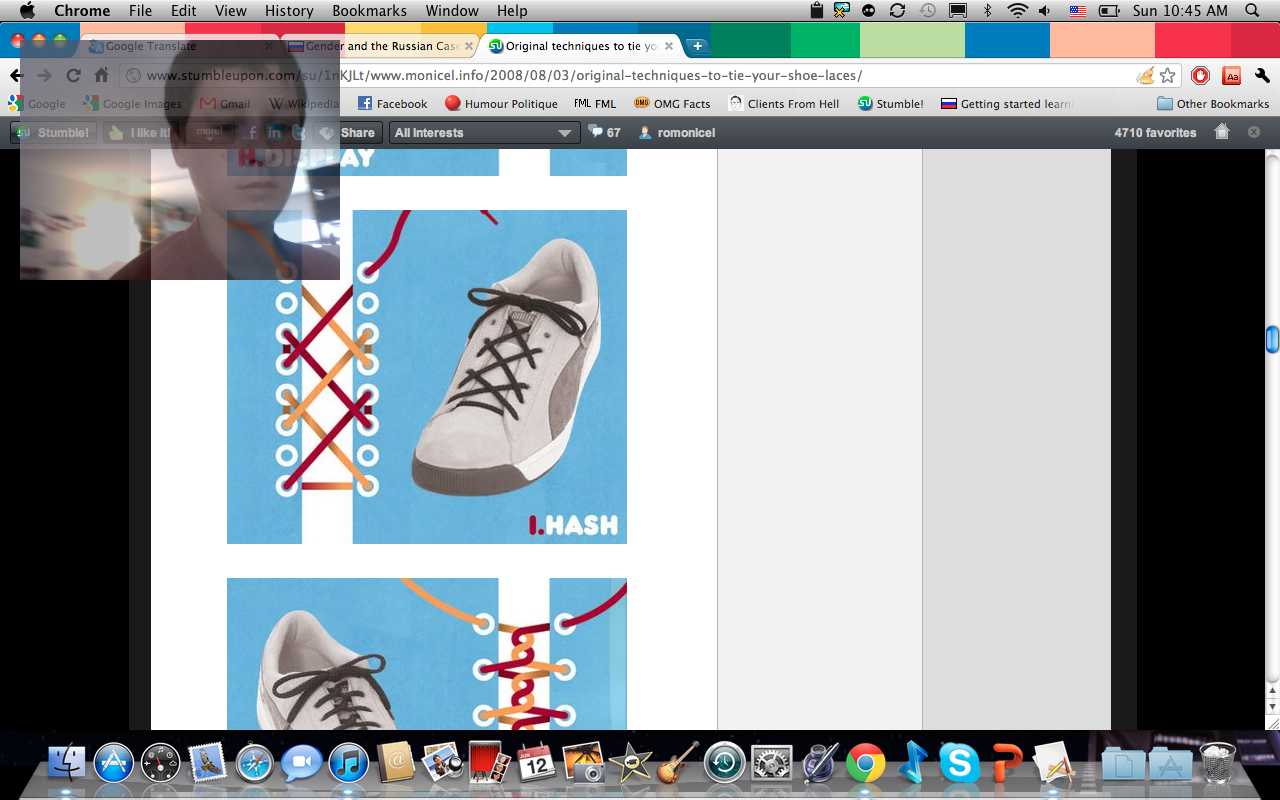Image resolution: width=1280 pixels, height=800 pixels.
Task: Open the Window menu in menu bar
Action: [452, 11]
